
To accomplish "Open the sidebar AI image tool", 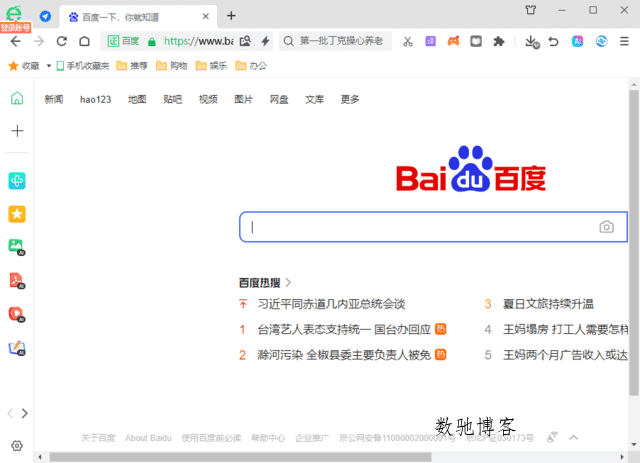I will 17,247.
